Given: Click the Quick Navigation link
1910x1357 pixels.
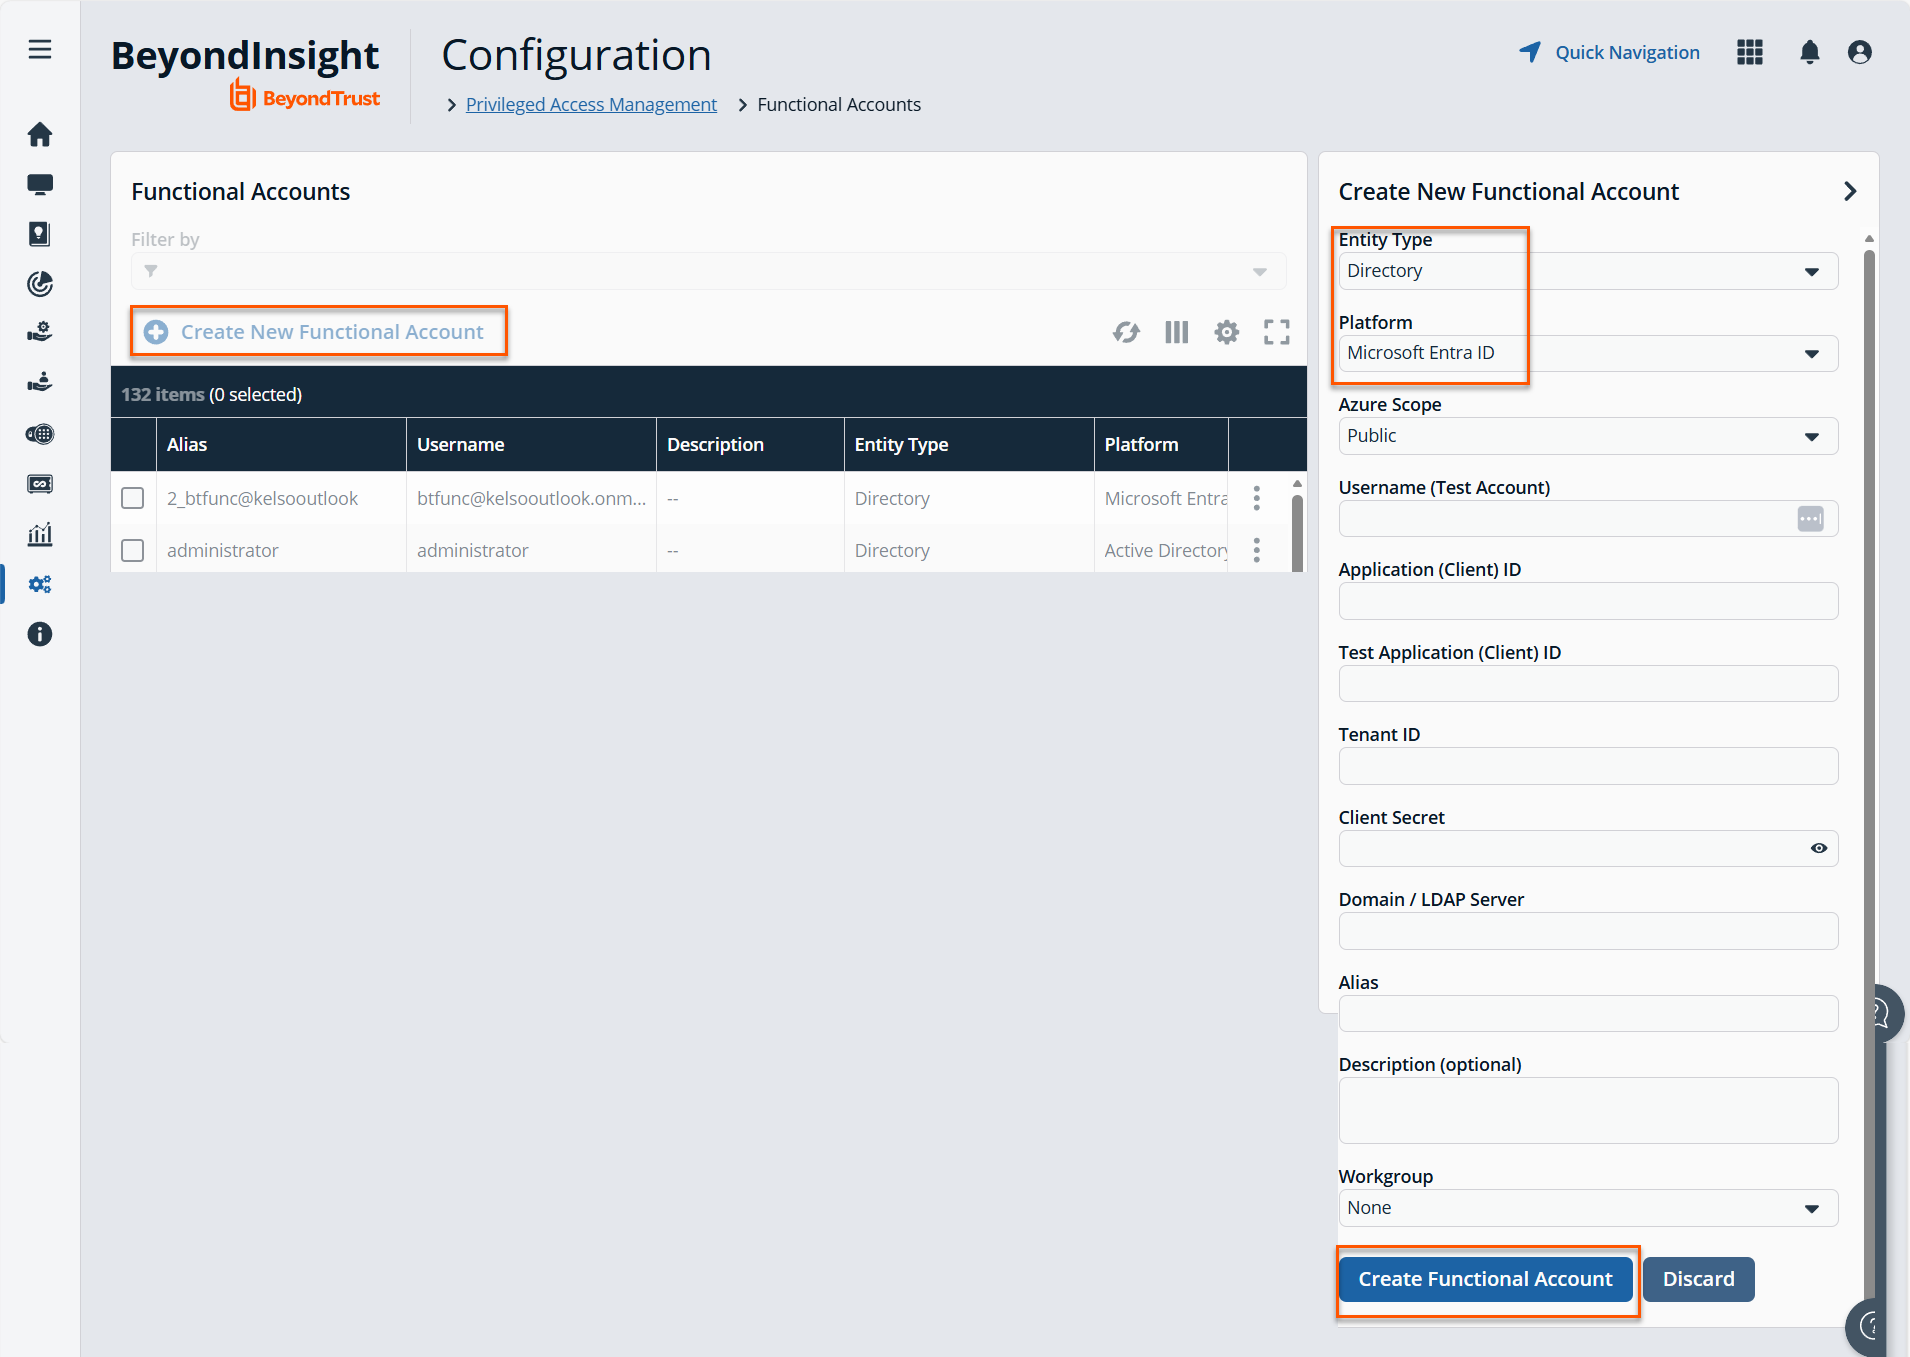Looking at the screenshot, I should (x=1609, y=52).
